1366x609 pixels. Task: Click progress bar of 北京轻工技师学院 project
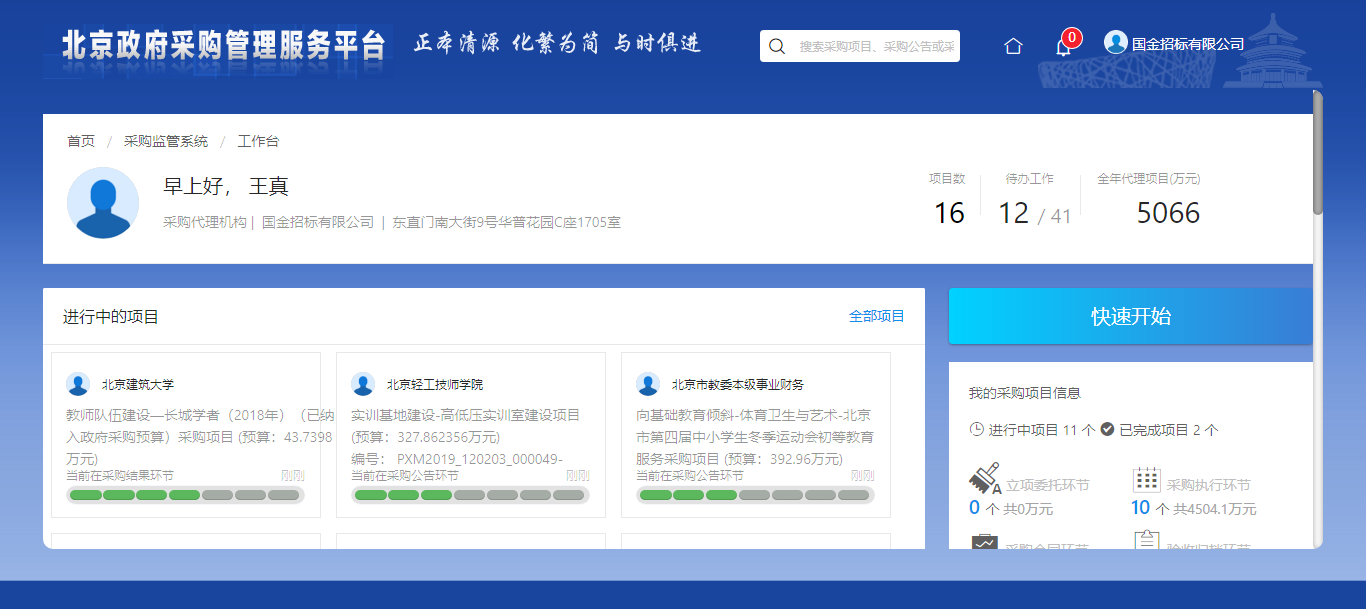point(470,495)
